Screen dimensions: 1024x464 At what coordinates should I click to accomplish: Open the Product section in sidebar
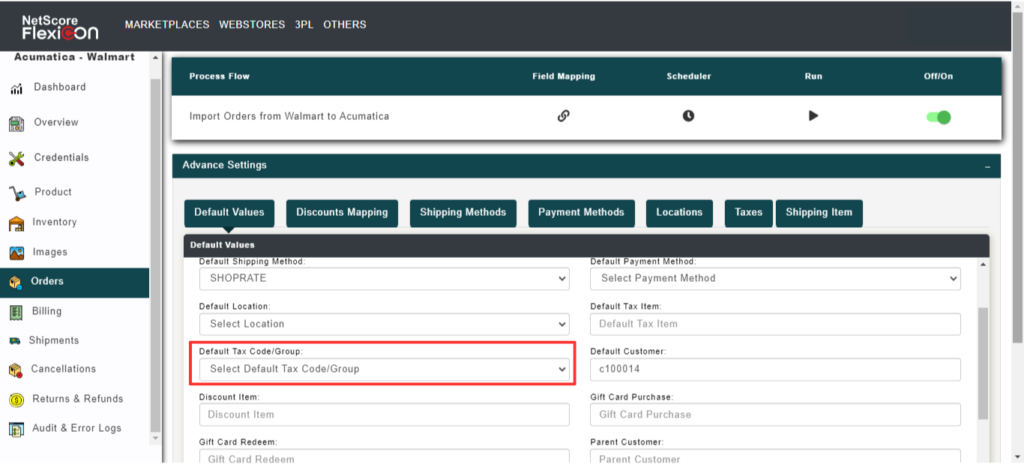[x=52, y=192]
